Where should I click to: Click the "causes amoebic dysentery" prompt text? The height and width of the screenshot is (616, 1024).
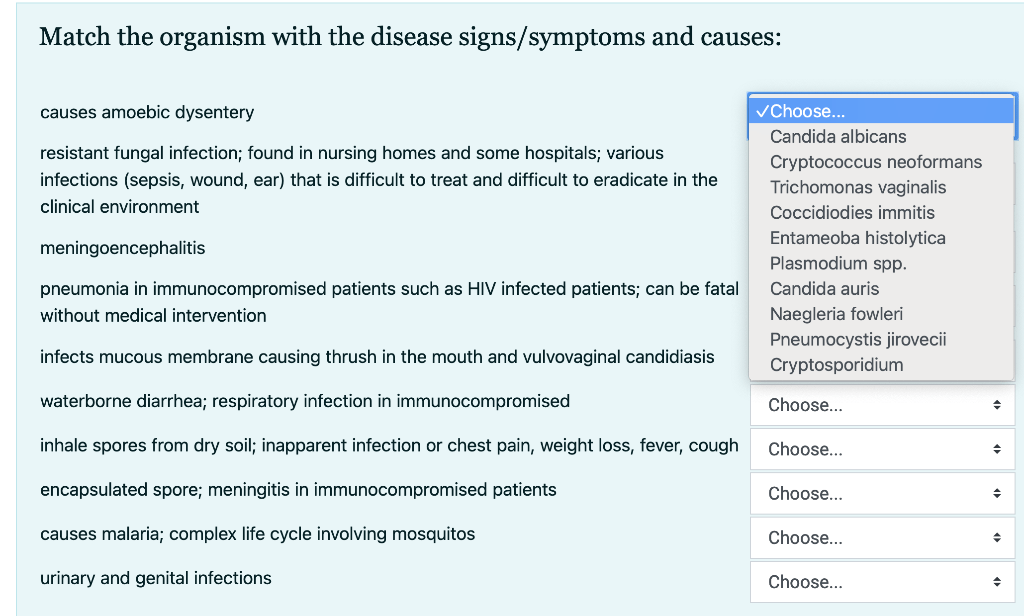coord(147,112)
